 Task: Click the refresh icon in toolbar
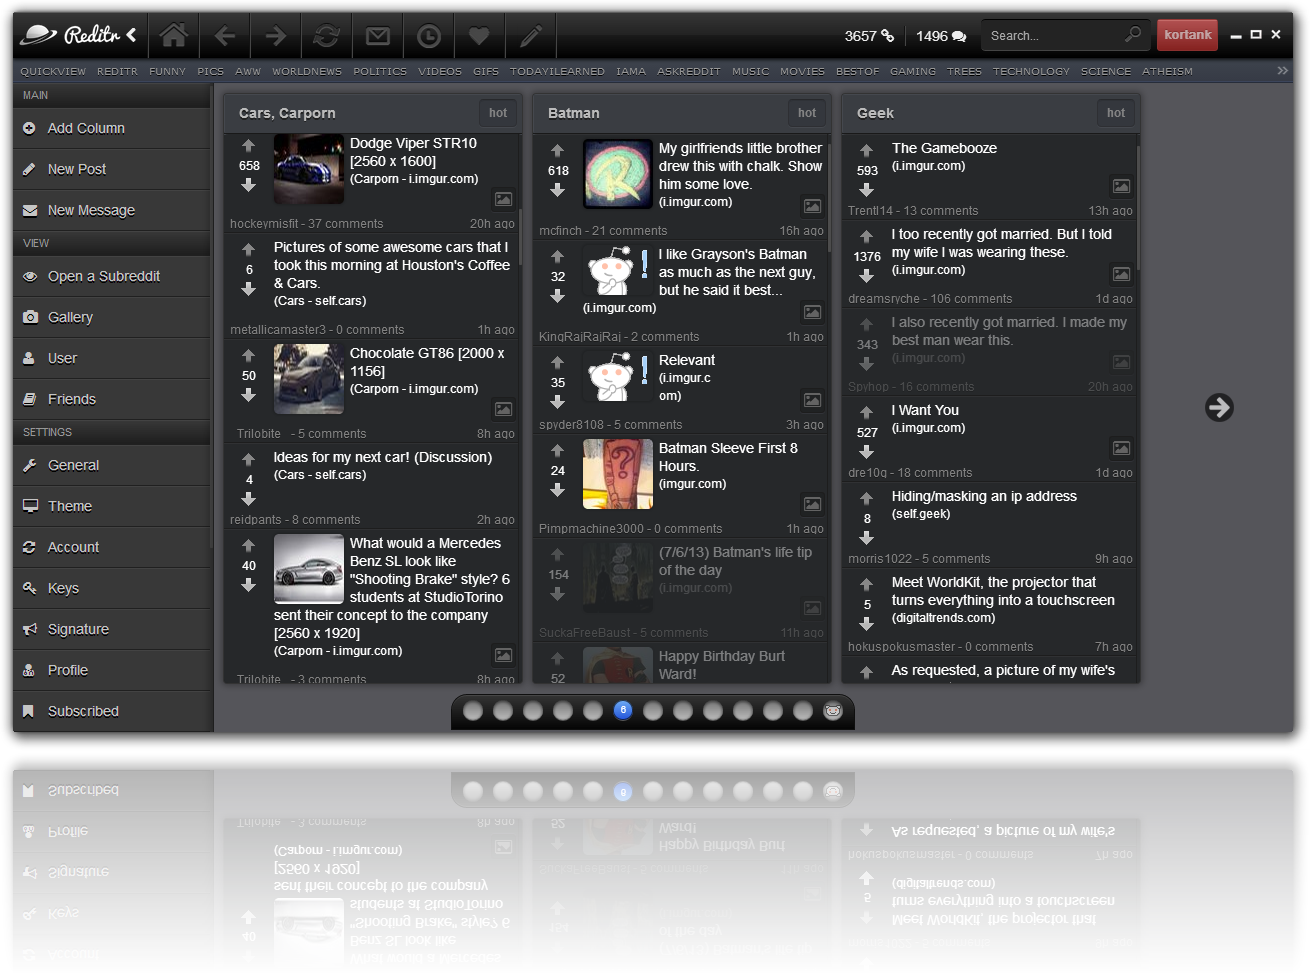(x=326, y=36)
